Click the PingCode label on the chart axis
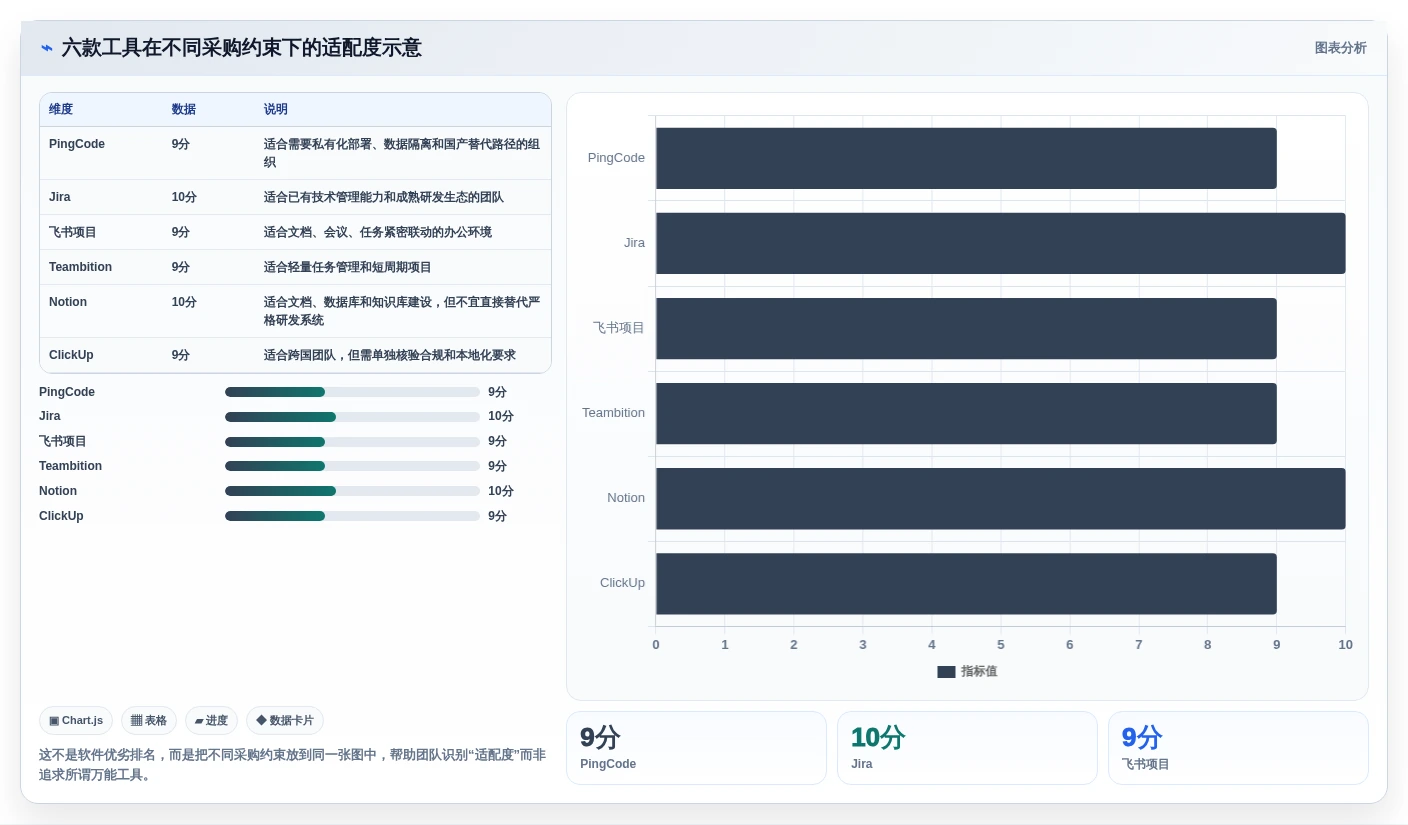Image resolution: width=1408 pixels, height=825 pixels. 616,158
